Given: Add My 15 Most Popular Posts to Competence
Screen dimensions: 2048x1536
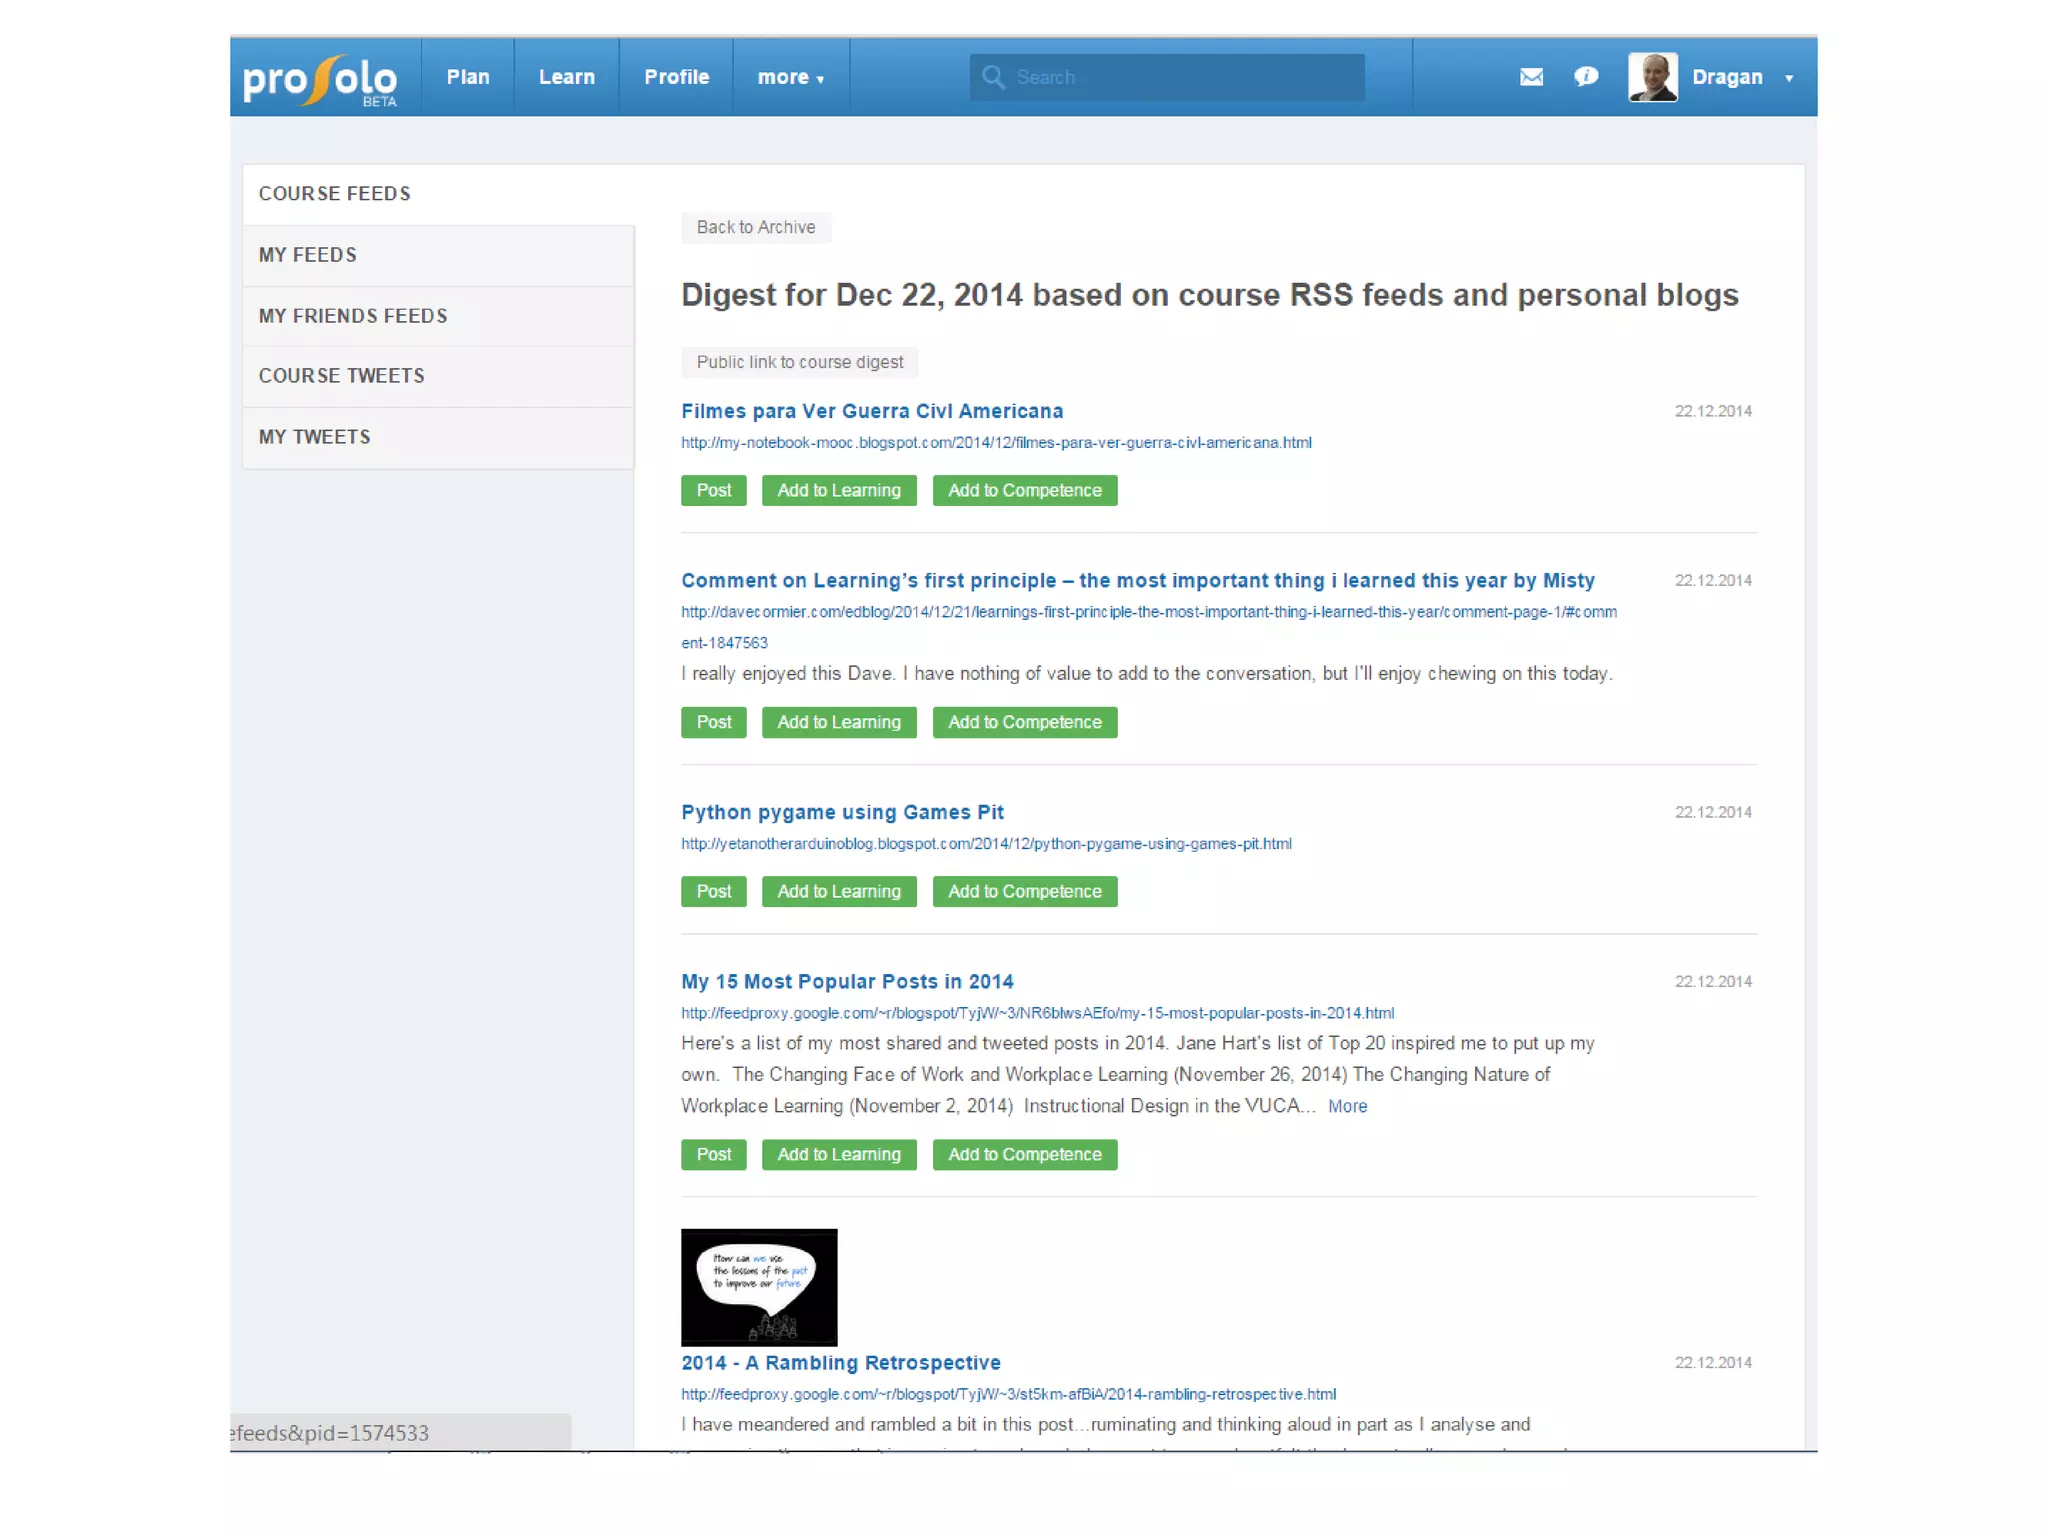Looking at the screenshot, I should (x=1024, y=1154).
